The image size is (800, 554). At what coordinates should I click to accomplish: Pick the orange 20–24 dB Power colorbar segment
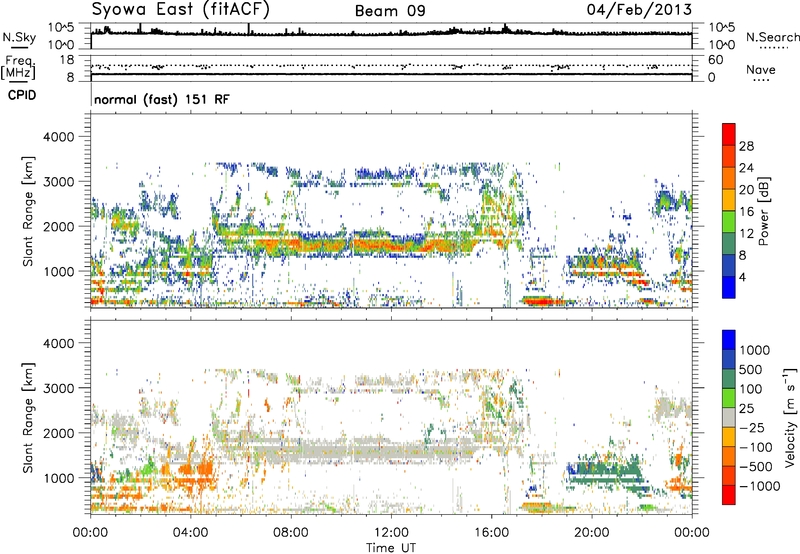pyautogui.click(x=729, y=178)
